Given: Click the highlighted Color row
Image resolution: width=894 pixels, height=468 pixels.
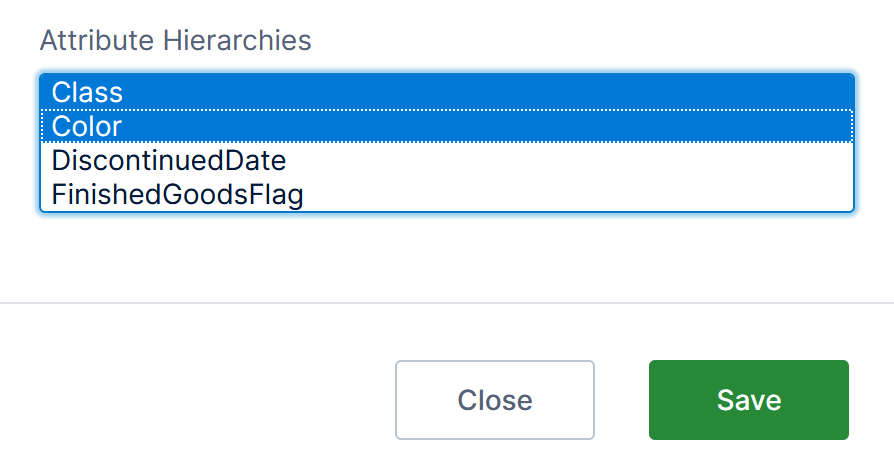Looking at the screenshot, I should click(x=446, y=127).
